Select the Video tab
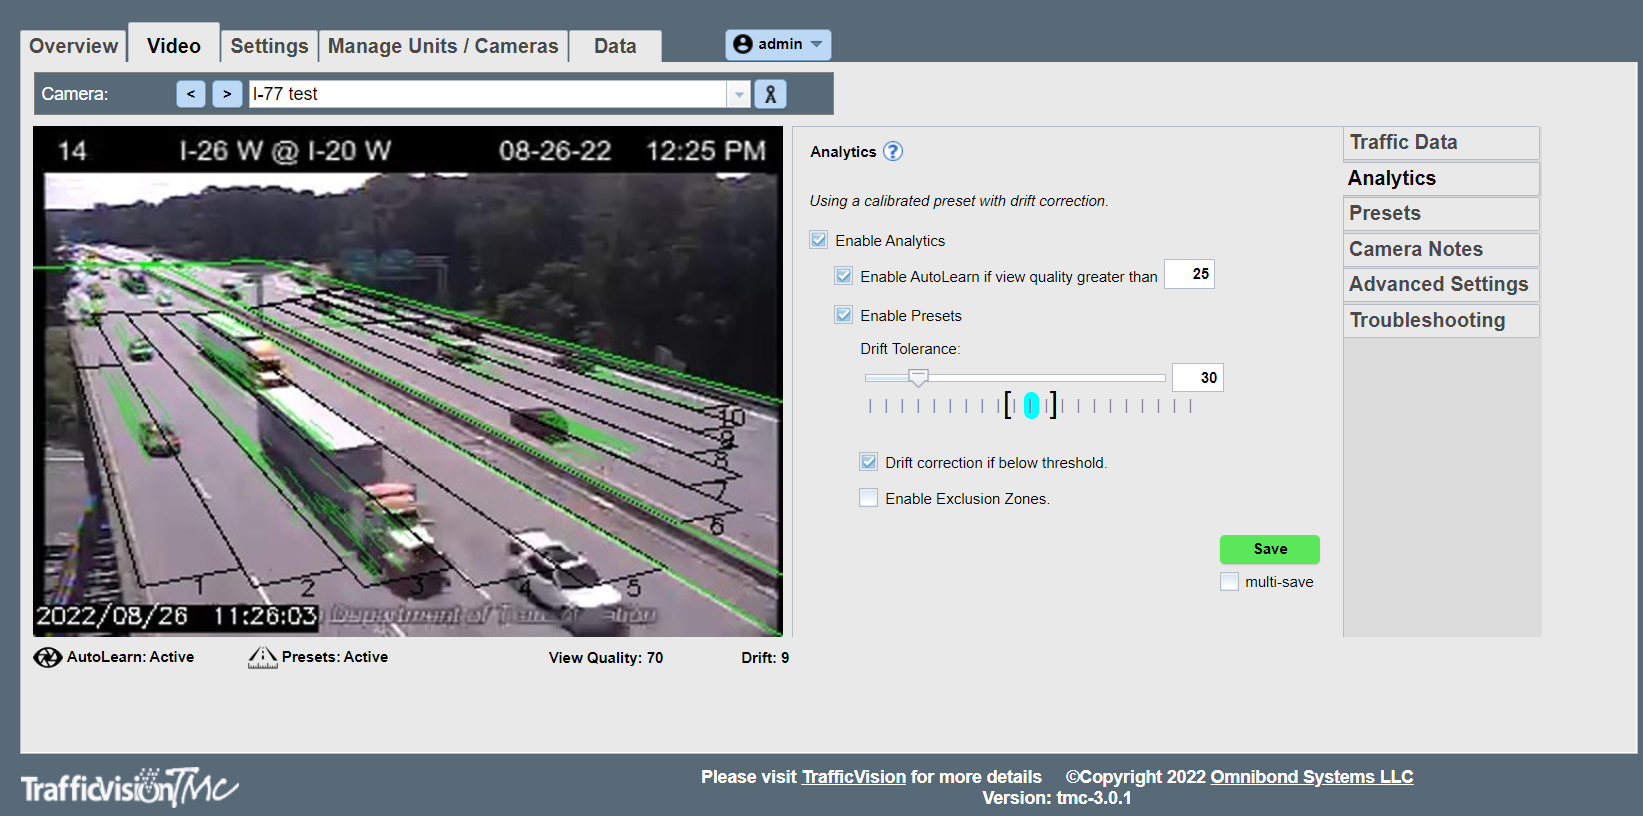Screen dimensions: 1643x816 (x=174, y=46)
